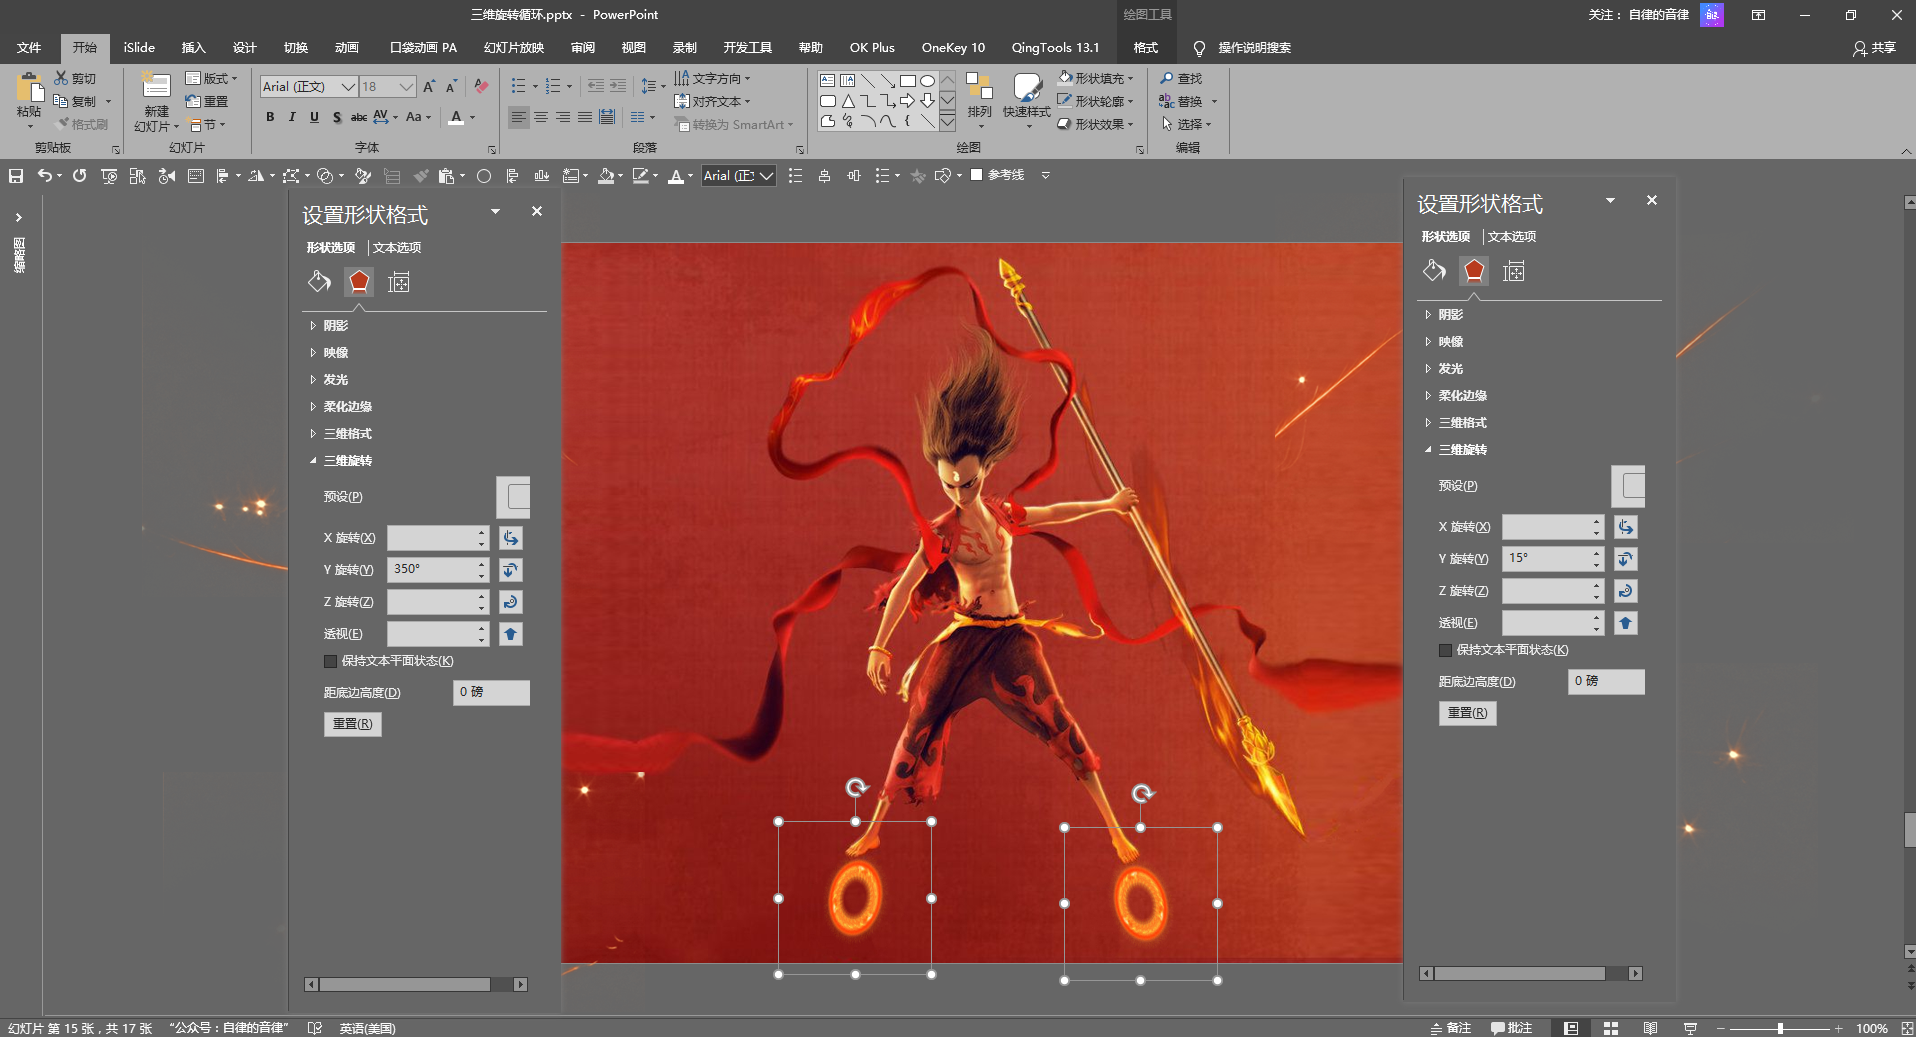Click the Find (查找) magnifier icon
This screenshot has height=1037, width=1916.
click(1166, 78)
